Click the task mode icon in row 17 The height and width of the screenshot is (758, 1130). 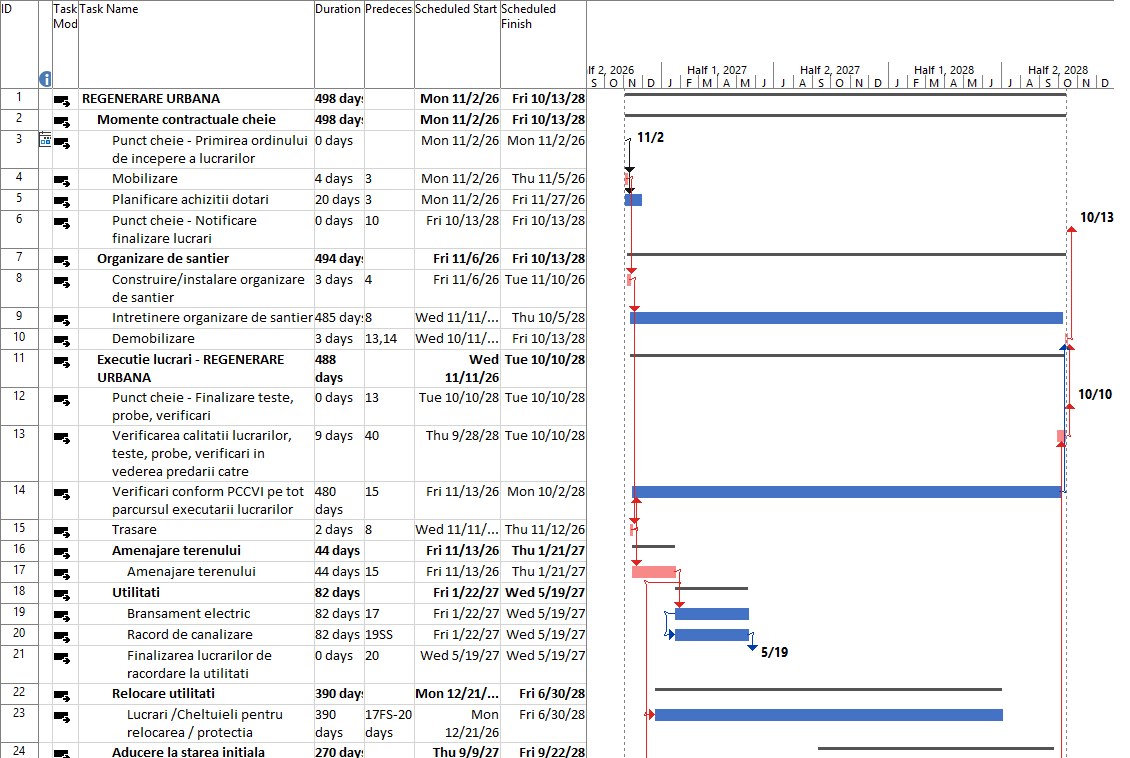(62, 574)
